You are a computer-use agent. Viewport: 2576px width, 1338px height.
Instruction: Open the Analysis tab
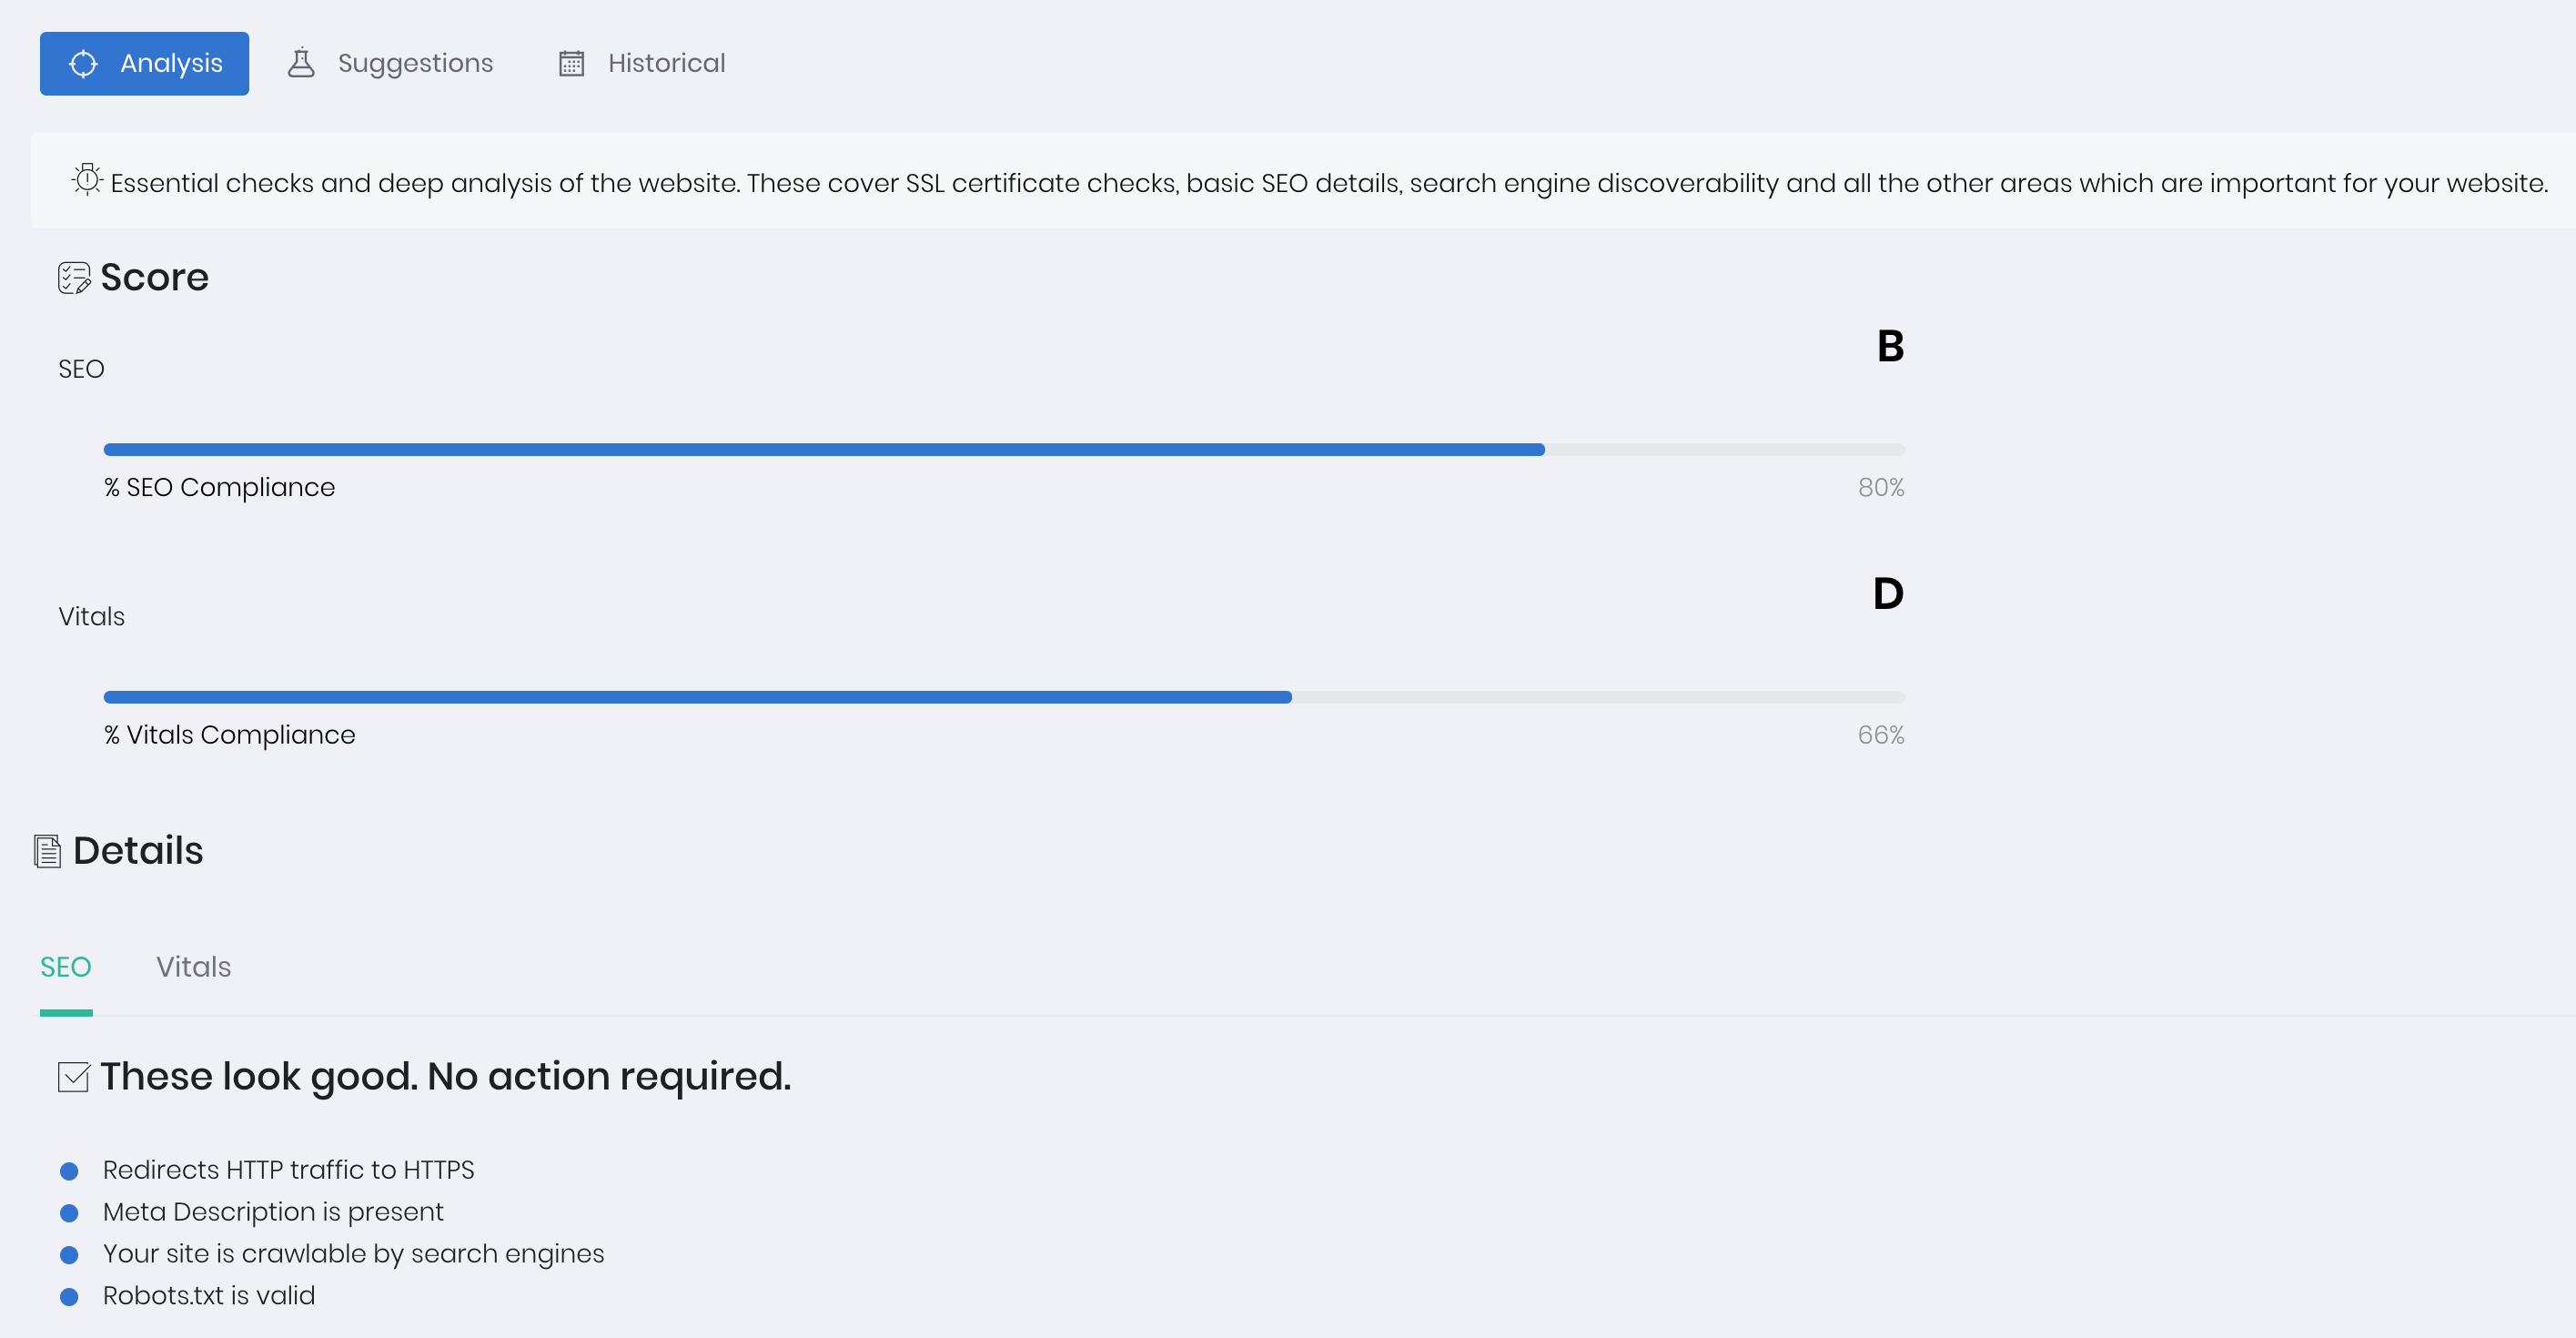coord(144,64)
